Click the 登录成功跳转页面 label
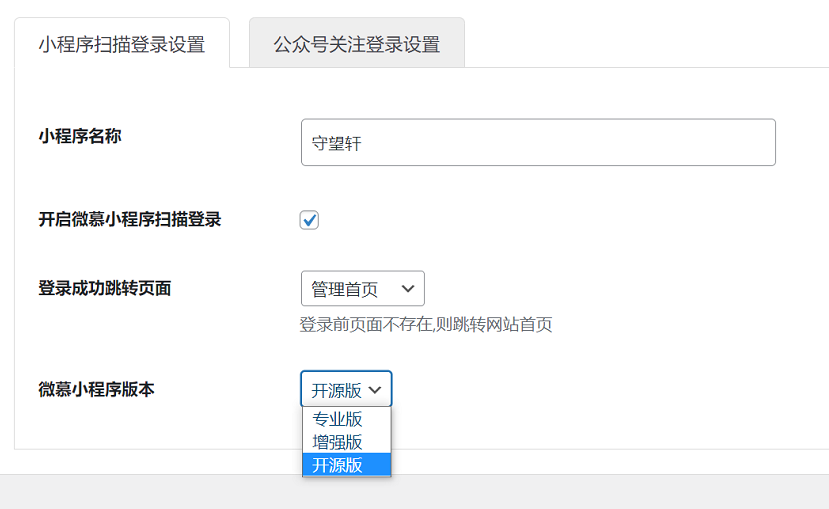Image resolution: width=829 pixels, height=509 pixels. coord(105,289)
